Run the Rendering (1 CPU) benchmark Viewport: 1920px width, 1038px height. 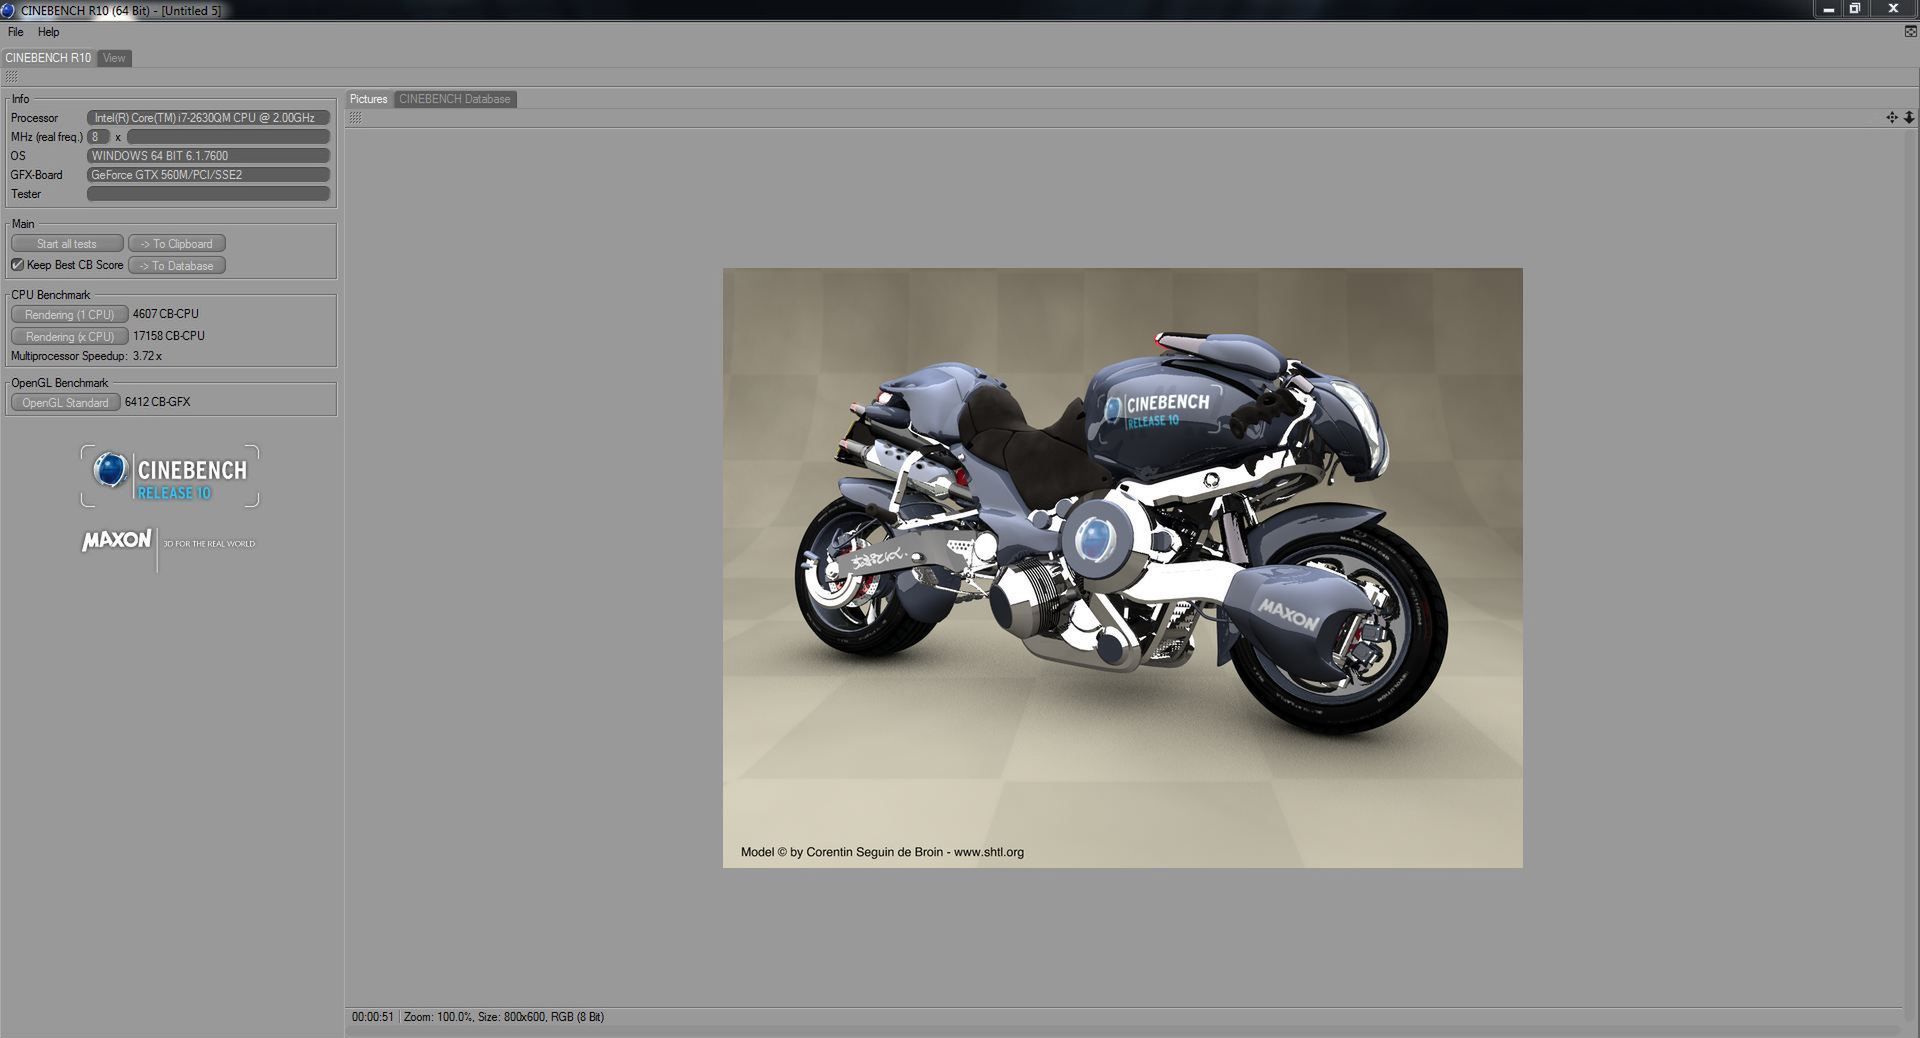(x=69, y=314)
